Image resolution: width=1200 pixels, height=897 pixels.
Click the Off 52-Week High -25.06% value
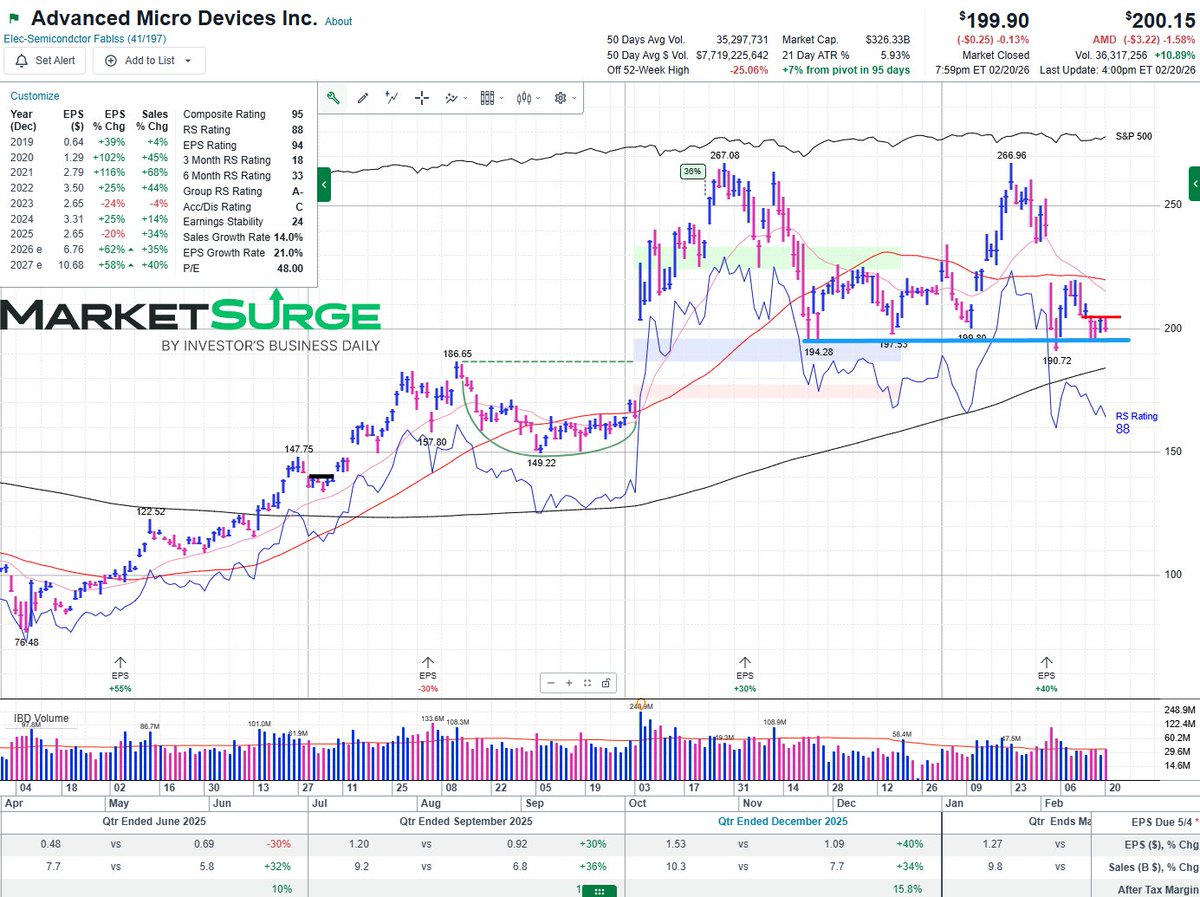pyautogui.click(x=749, y=70)
